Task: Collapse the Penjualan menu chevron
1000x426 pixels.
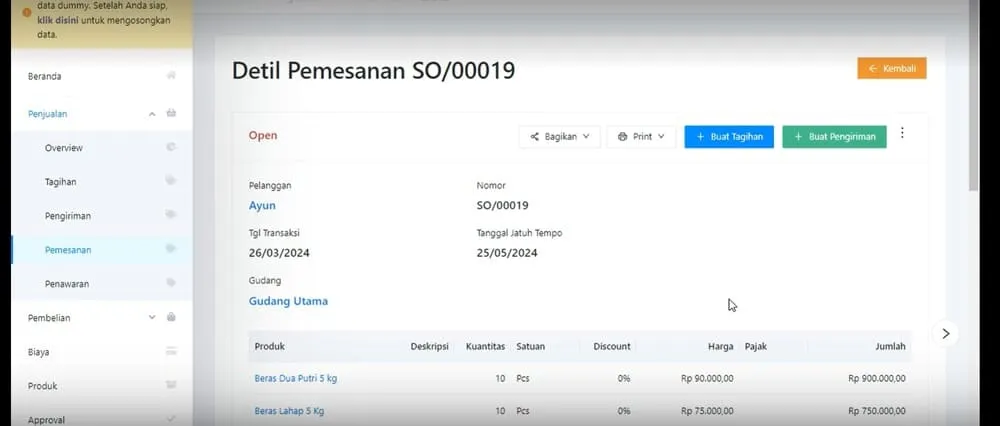Action: pos(152,114)
